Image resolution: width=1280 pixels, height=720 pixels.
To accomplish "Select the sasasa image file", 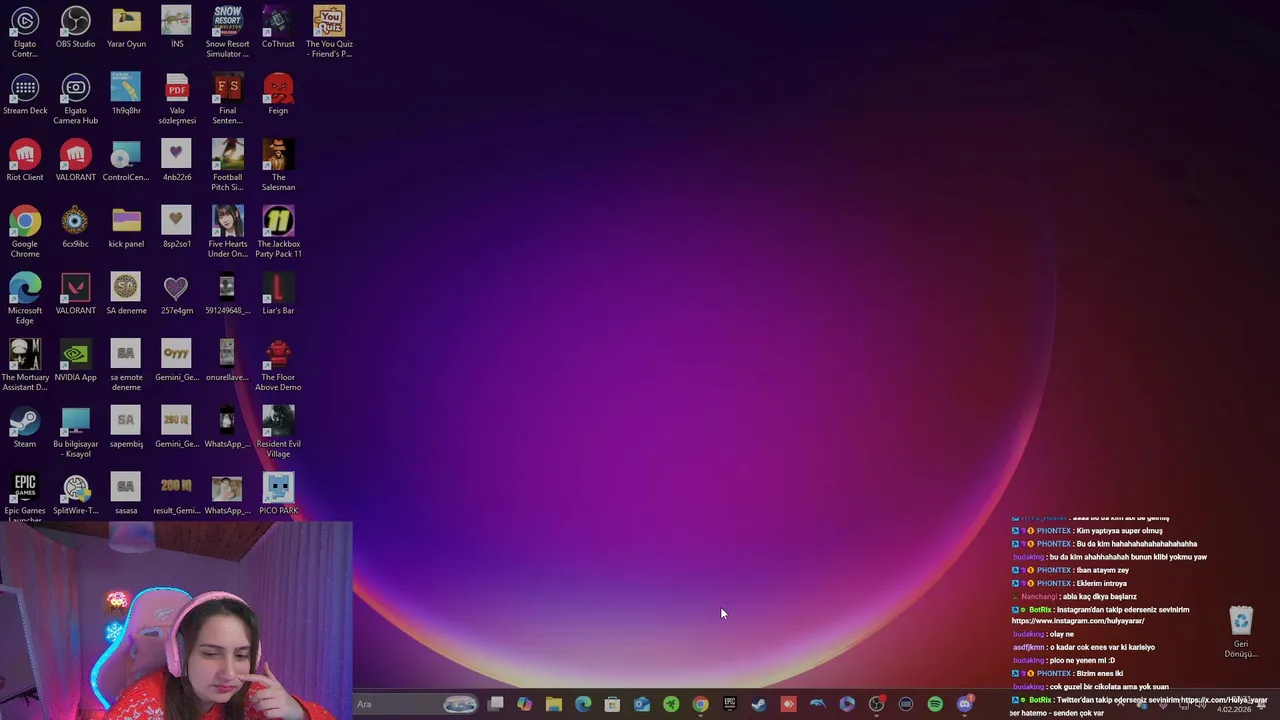I will pos(126,495).
